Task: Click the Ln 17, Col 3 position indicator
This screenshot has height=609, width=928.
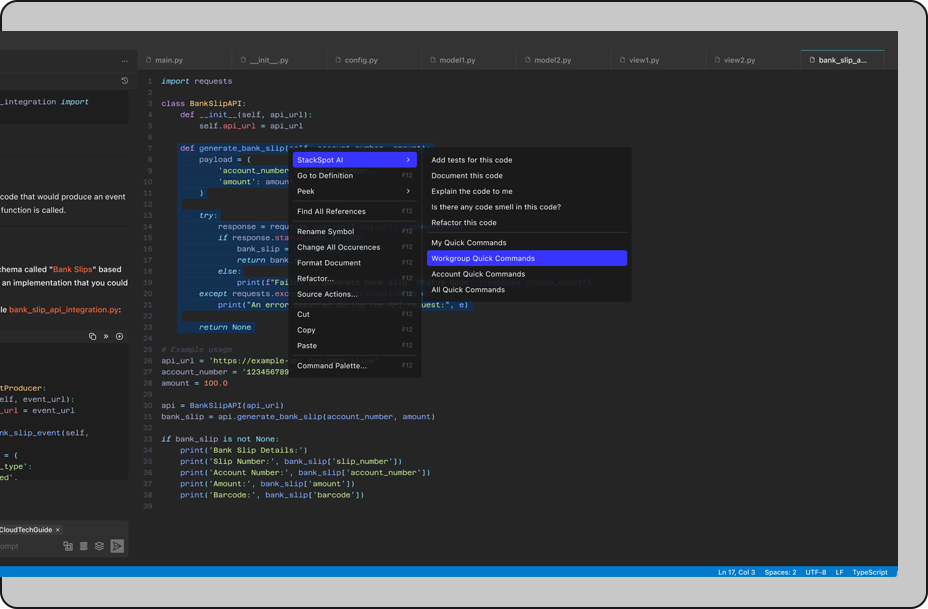Action: 736,572
